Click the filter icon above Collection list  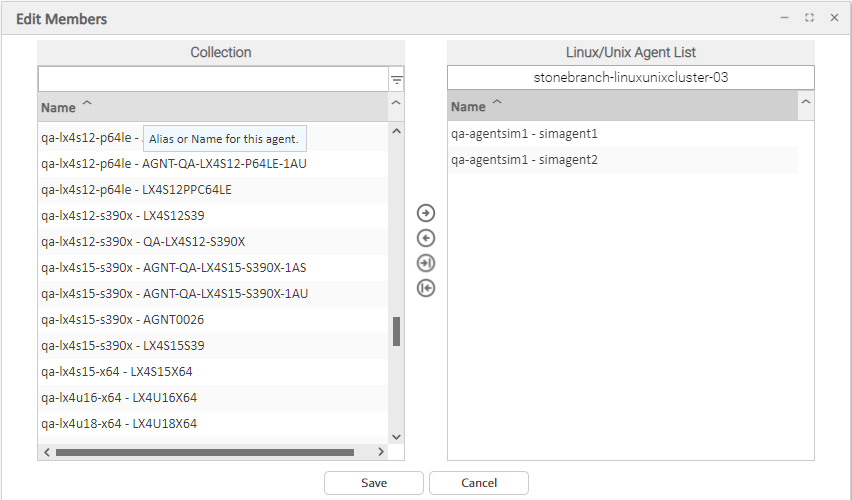pyautogui.click(x=396, y=80)
